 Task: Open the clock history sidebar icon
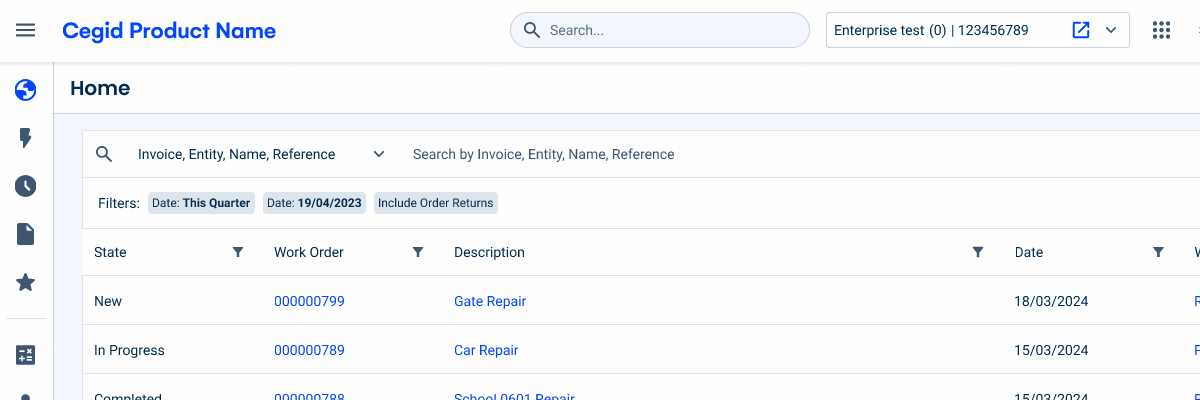26,186
